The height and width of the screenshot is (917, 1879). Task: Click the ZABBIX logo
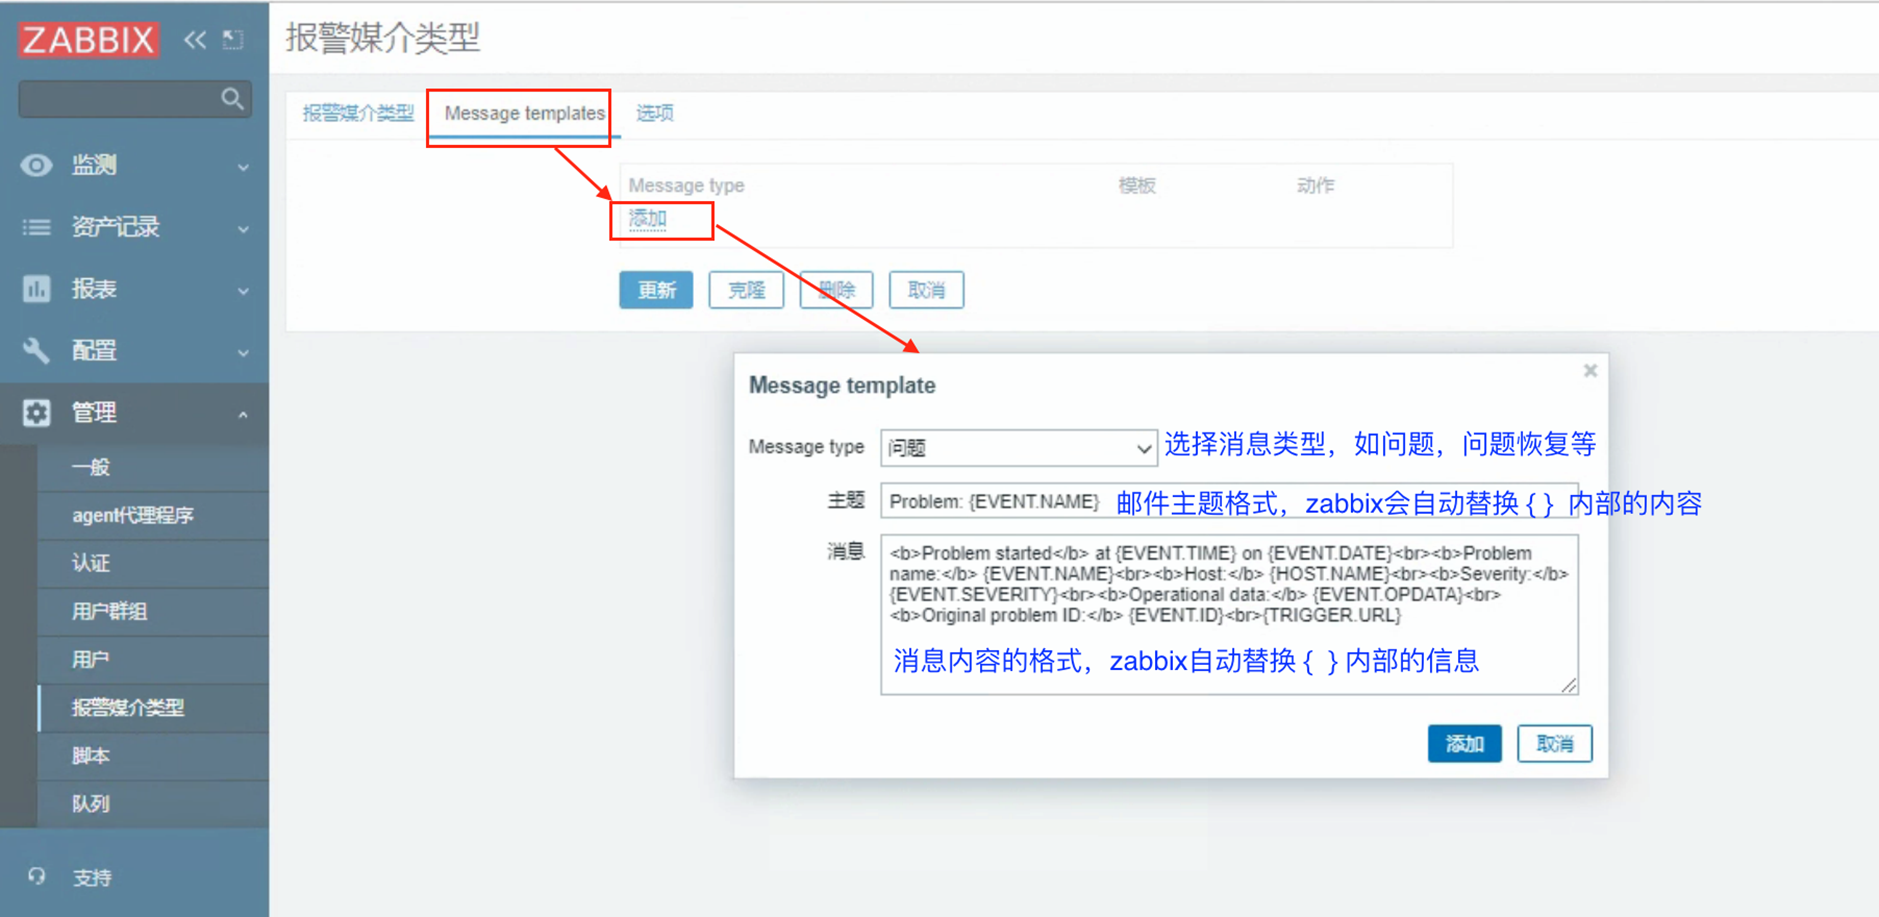[x=89, y=40]
